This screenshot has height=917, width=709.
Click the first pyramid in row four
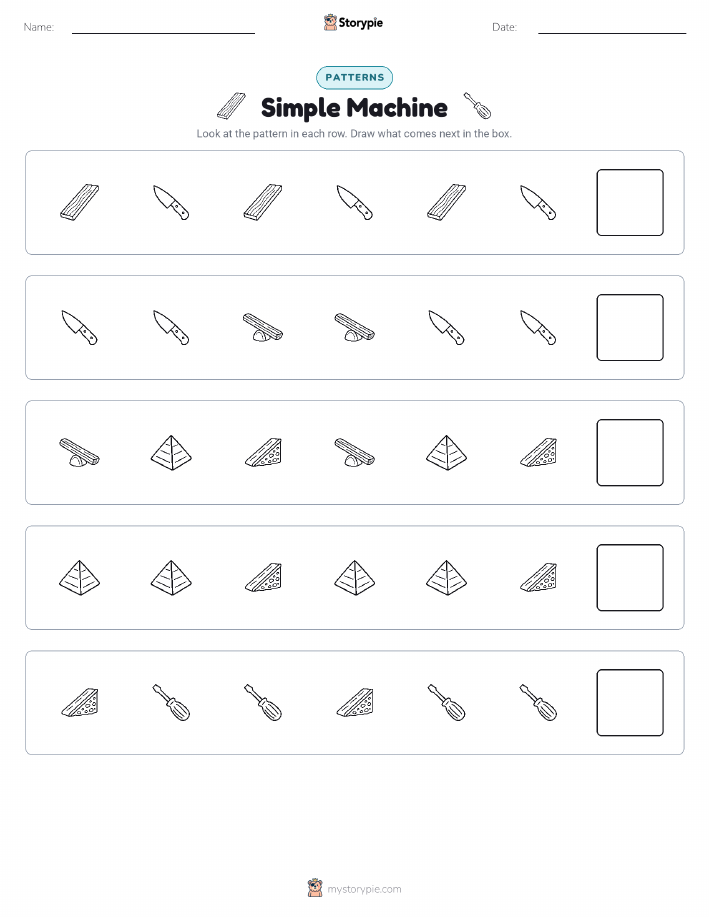tap(80, 578)
